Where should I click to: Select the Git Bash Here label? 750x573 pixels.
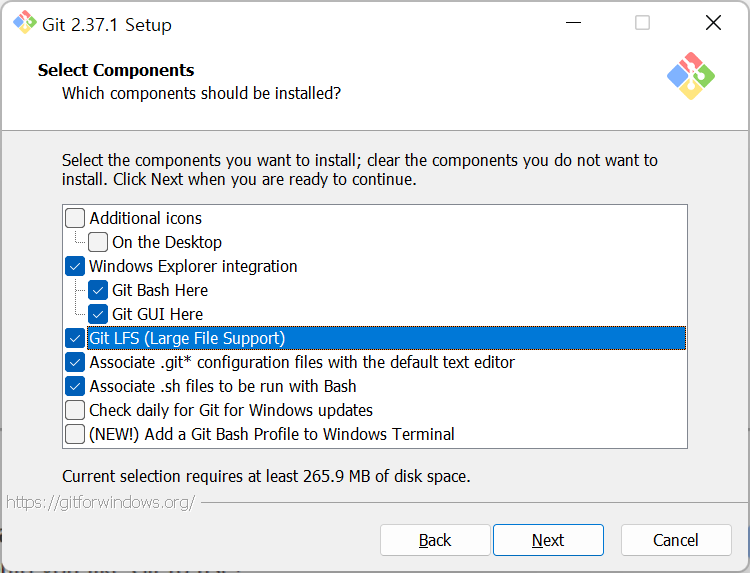click(160, 290)
